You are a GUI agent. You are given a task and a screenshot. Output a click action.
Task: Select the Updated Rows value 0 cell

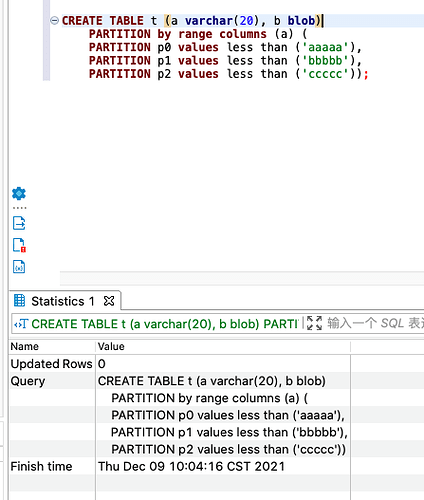[x=102, y=364]
